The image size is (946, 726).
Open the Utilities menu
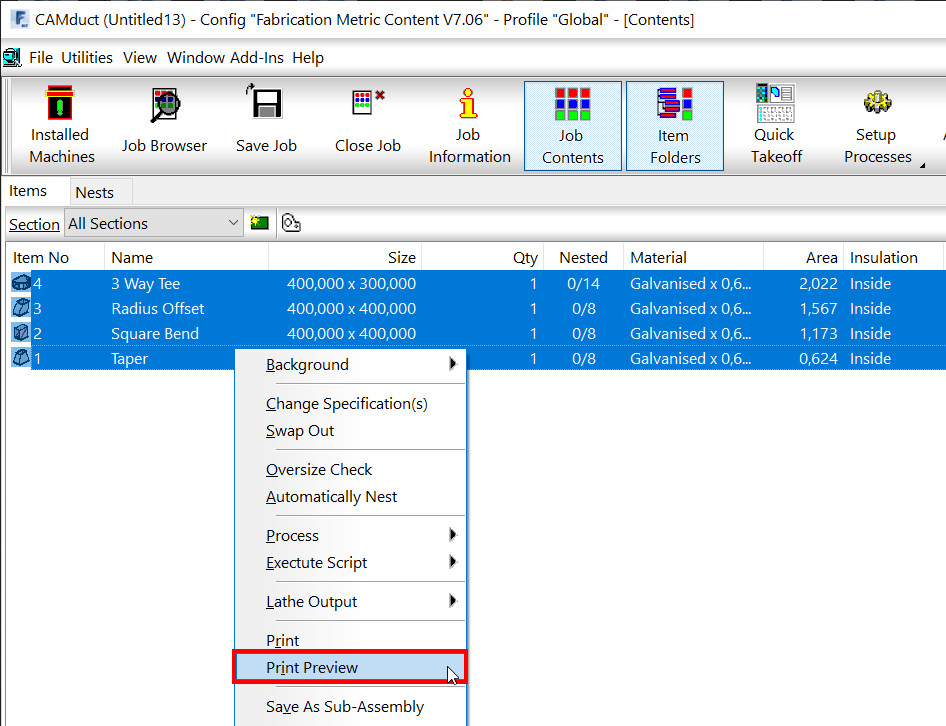(86, 58)
